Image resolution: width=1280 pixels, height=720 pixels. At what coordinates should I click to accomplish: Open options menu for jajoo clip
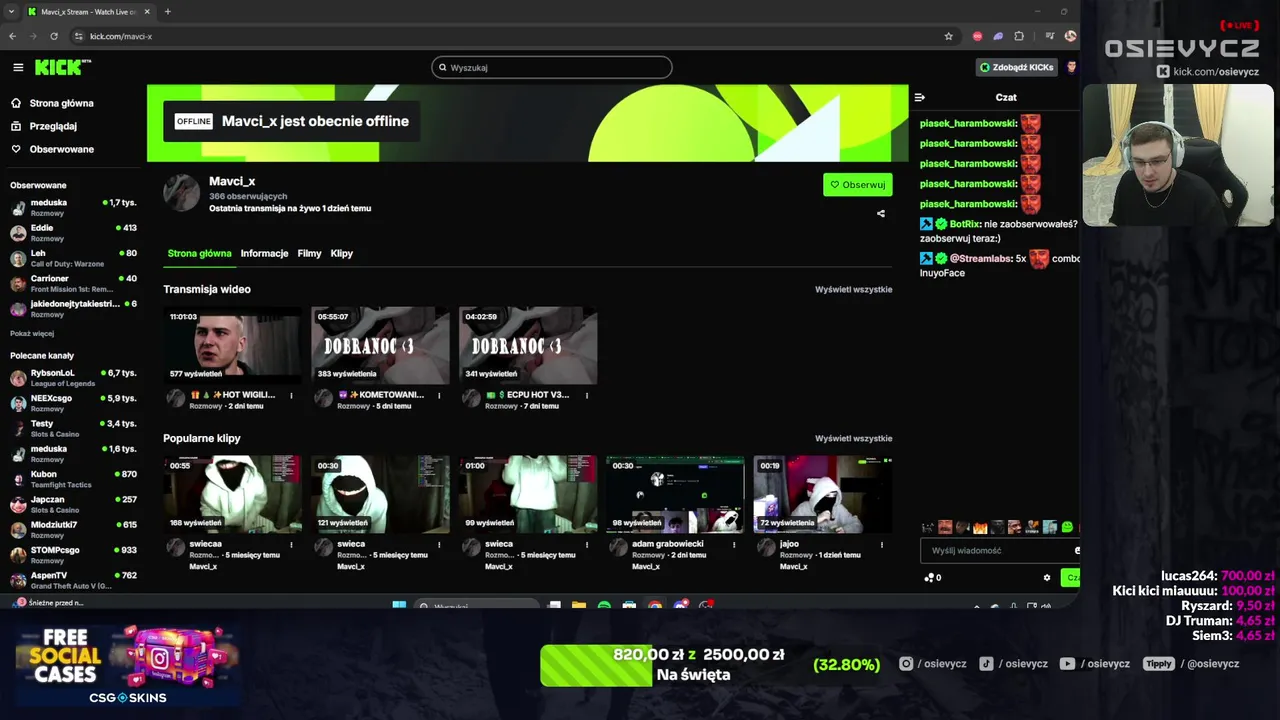pyautogui.click(x=881, y=544)
